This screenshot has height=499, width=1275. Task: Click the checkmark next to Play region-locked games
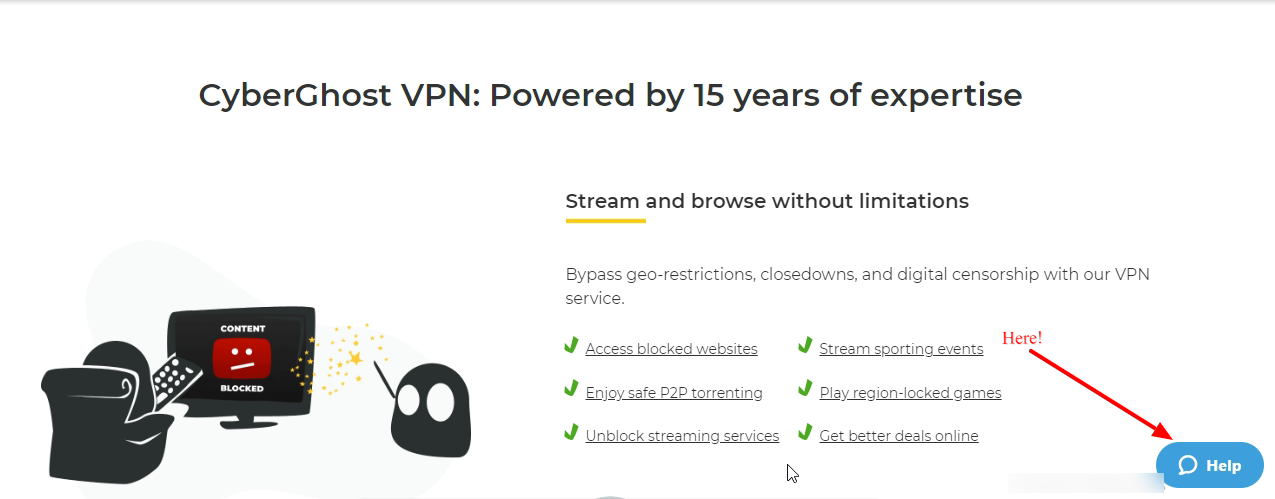[805, 388]
